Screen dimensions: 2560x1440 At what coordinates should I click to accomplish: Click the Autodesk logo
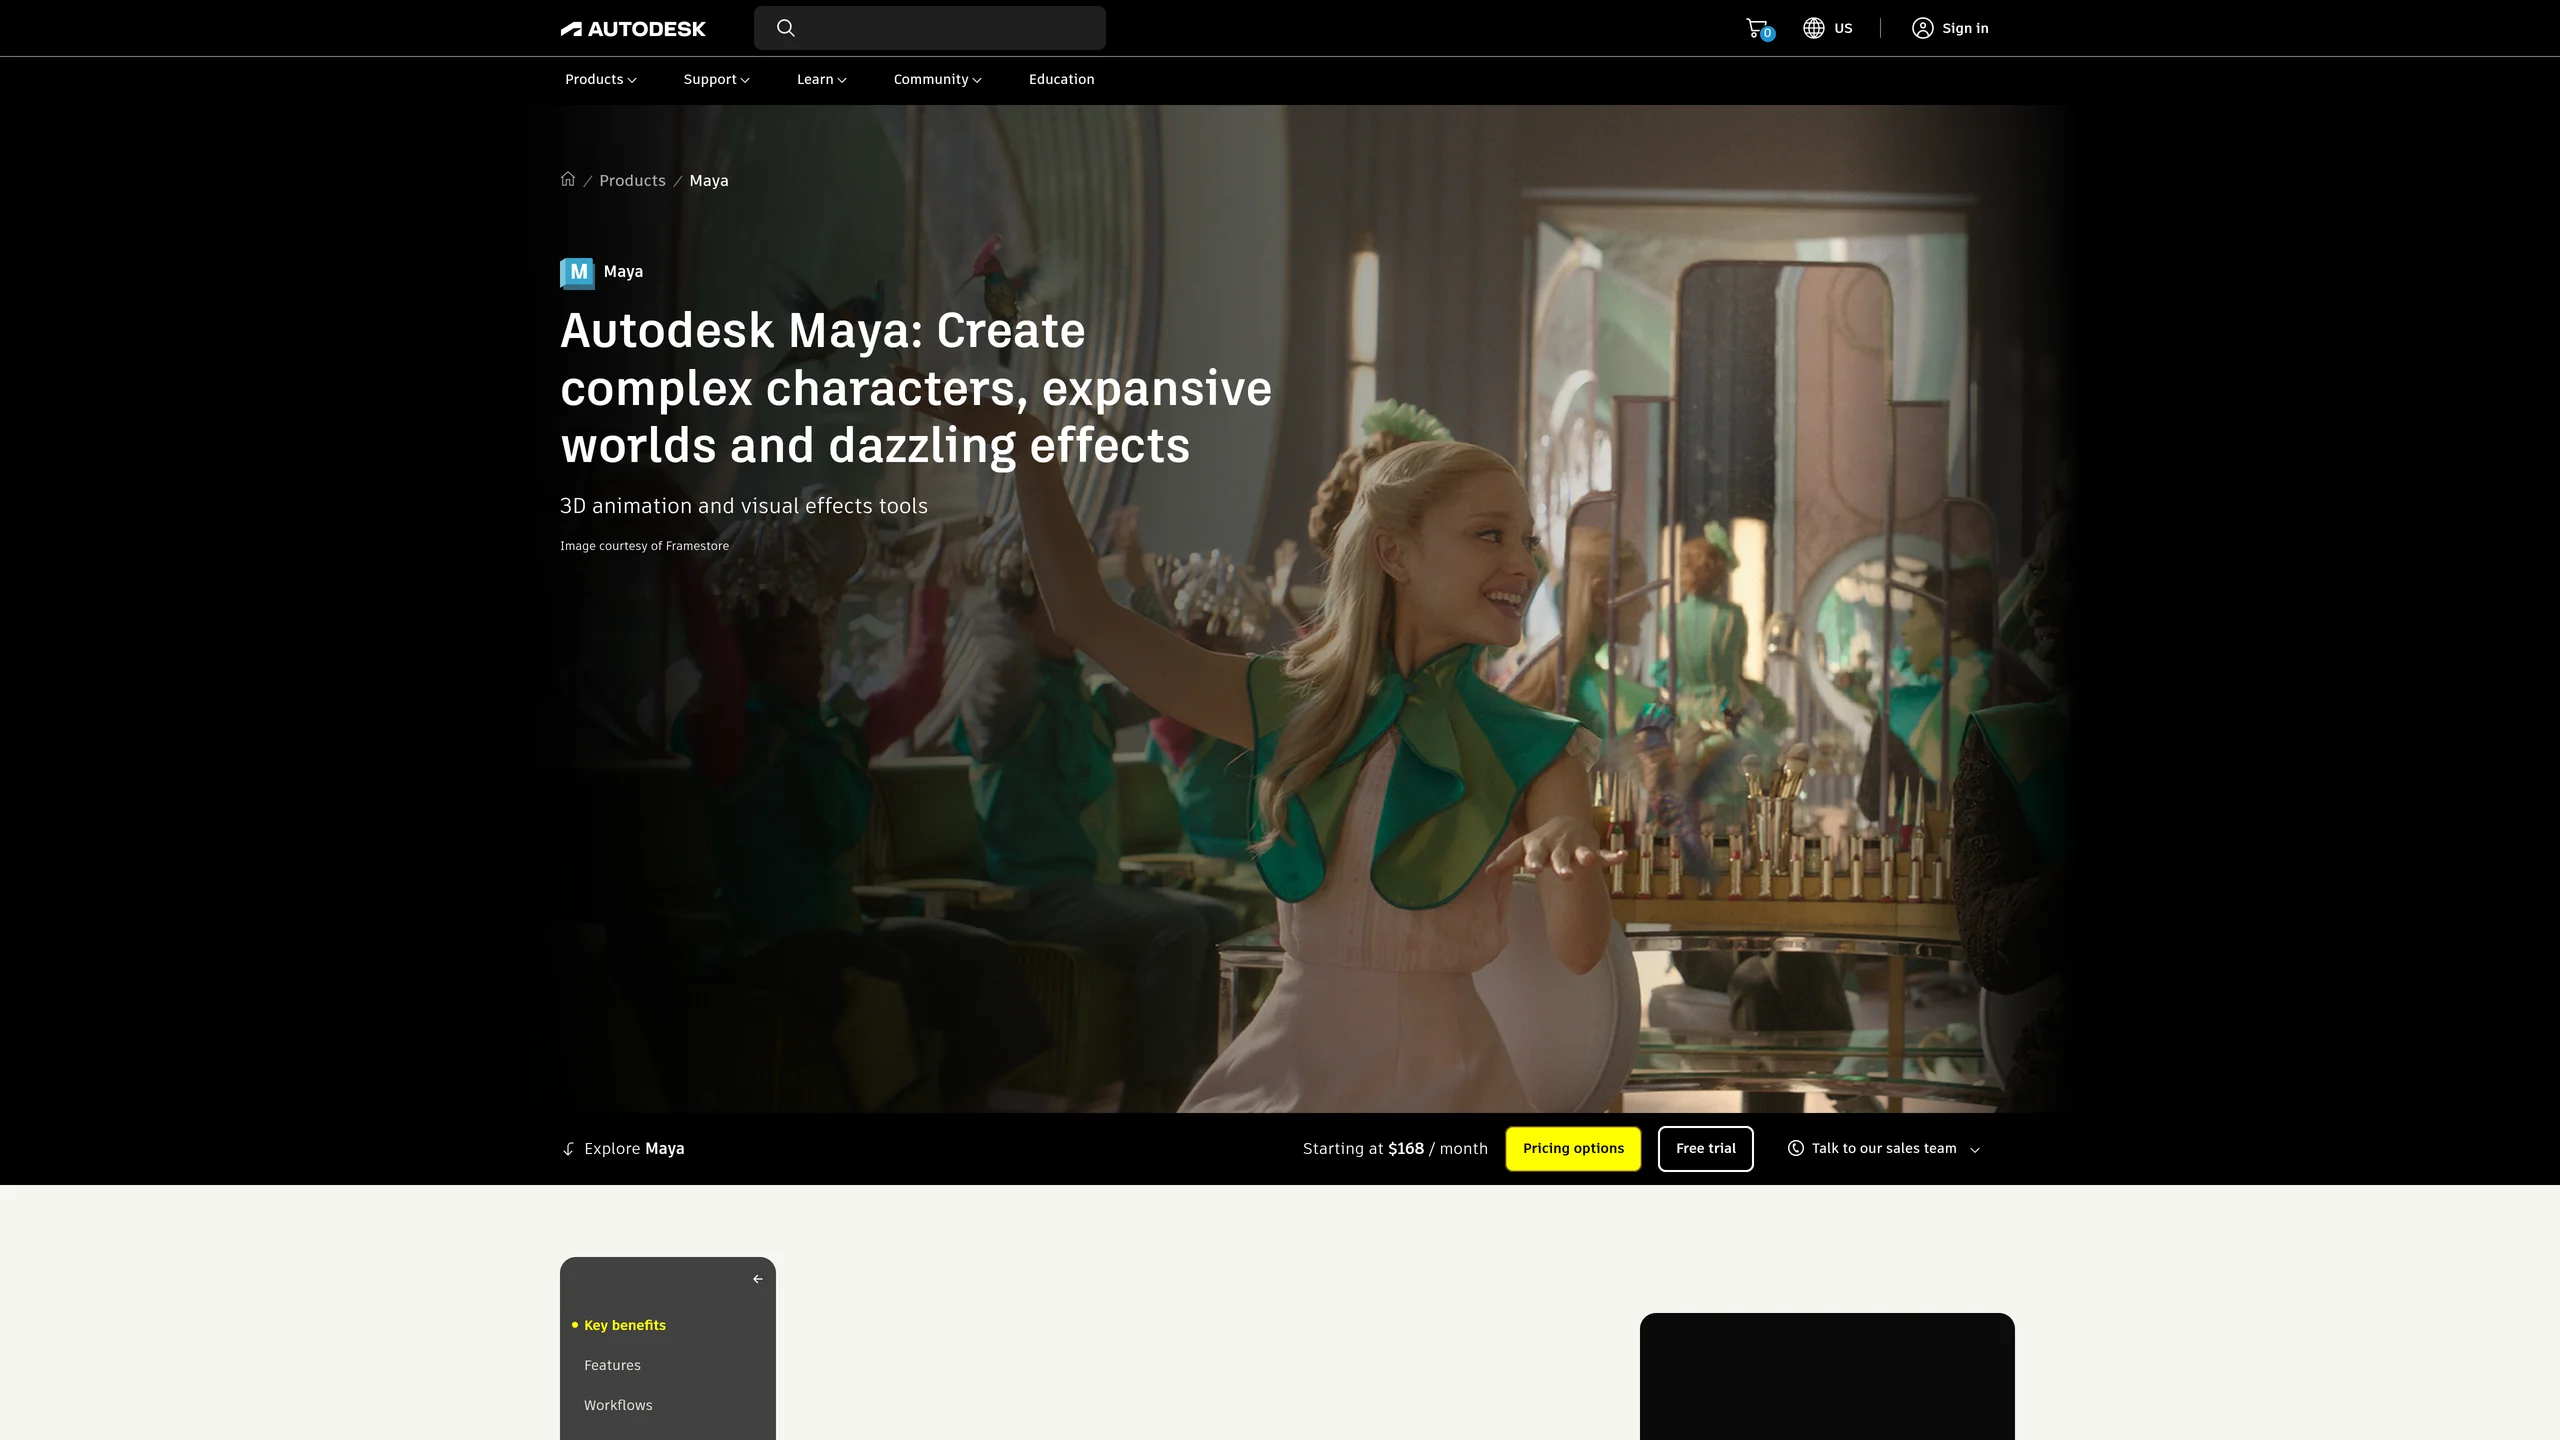pyautogui.click(x=633, y=29)
